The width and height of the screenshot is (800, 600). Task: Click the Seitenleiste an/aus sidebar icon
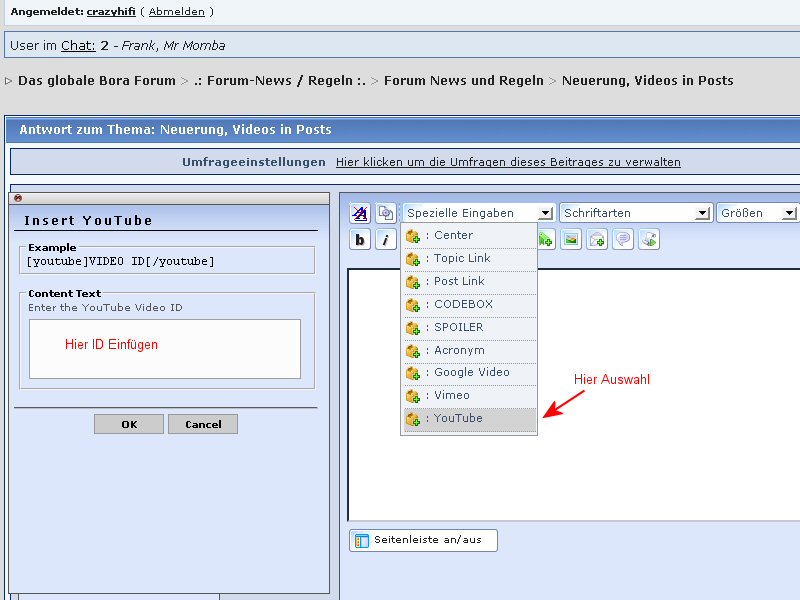click(x=362, y=540)
